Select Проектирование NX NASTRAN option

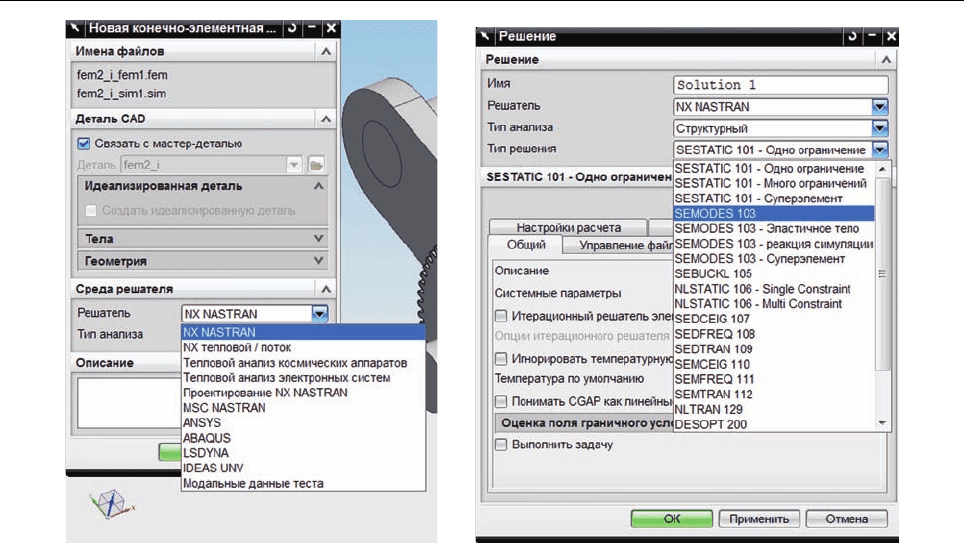click(x=303, y=392)
